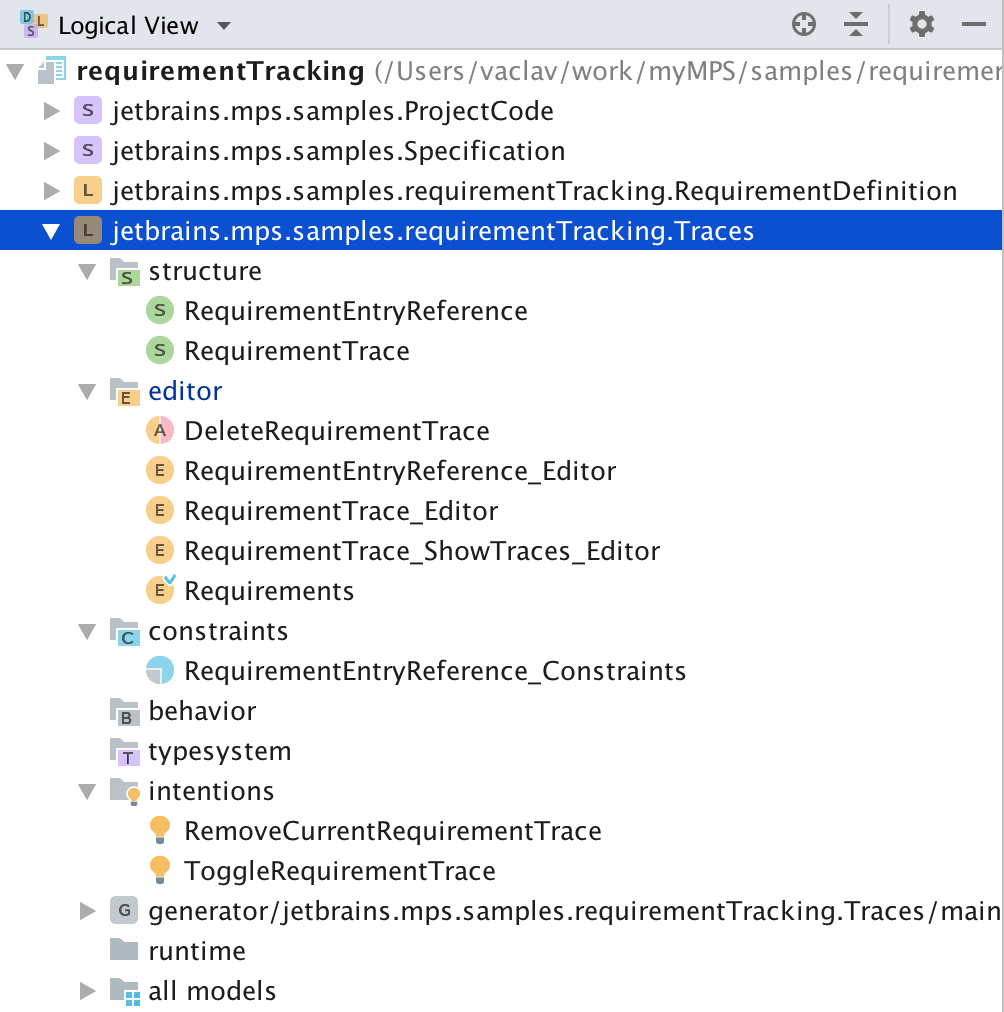Click the structure folder icon
Screen dimensions: 1004x1012
coord(124,271)
